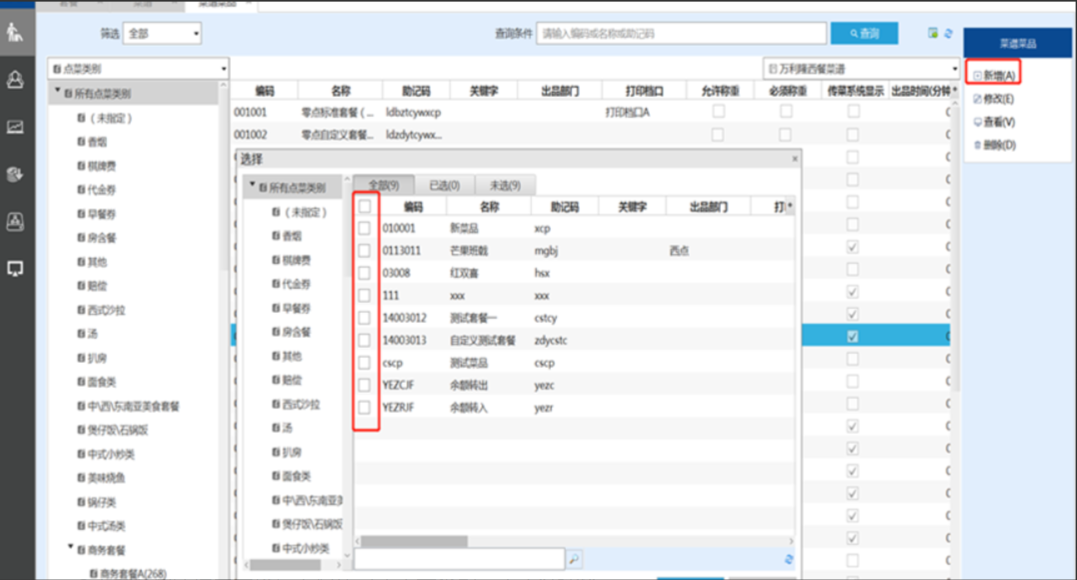Open the 点菜类别 dropdown
The height and width of the screenshot is (580, 1077).
(138, 69)
